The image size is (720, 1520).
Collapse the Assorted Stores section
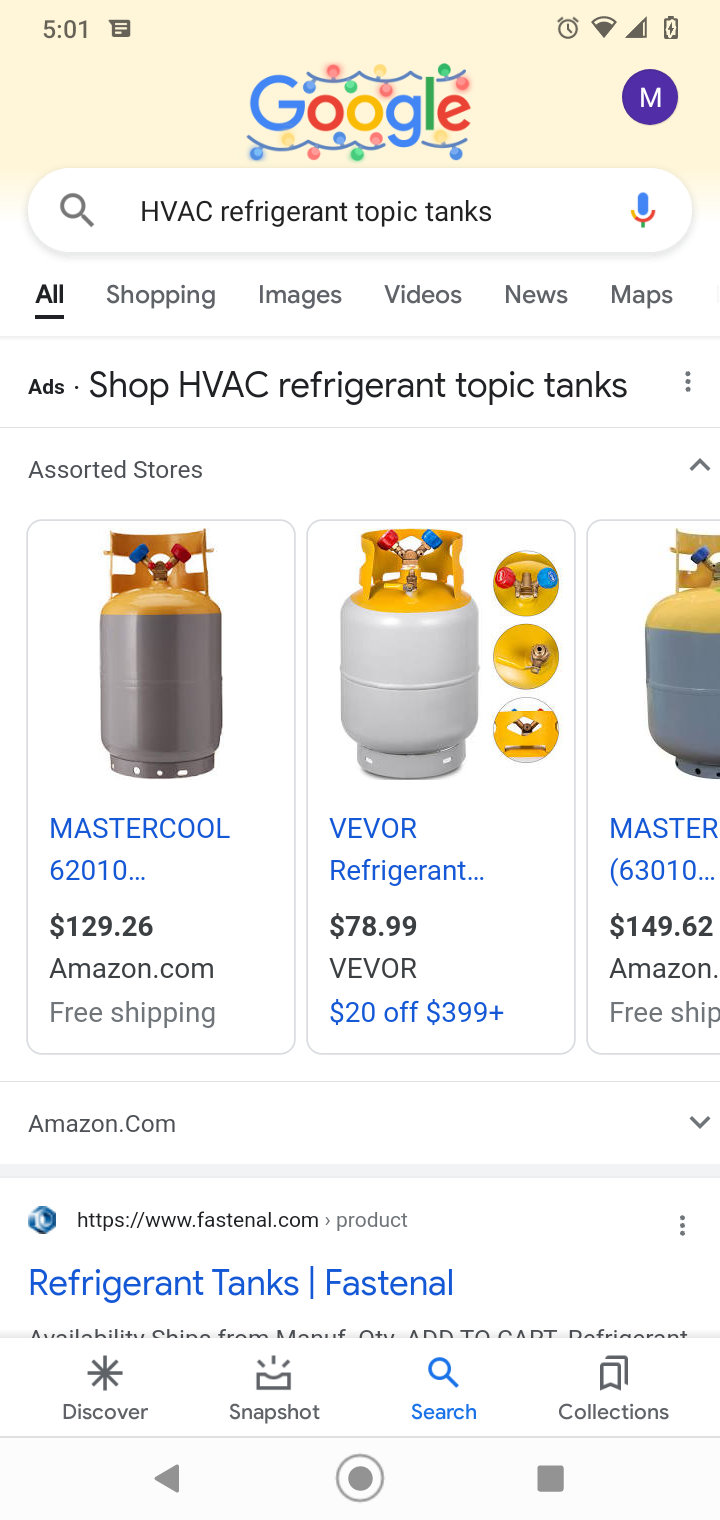[699, 466]
